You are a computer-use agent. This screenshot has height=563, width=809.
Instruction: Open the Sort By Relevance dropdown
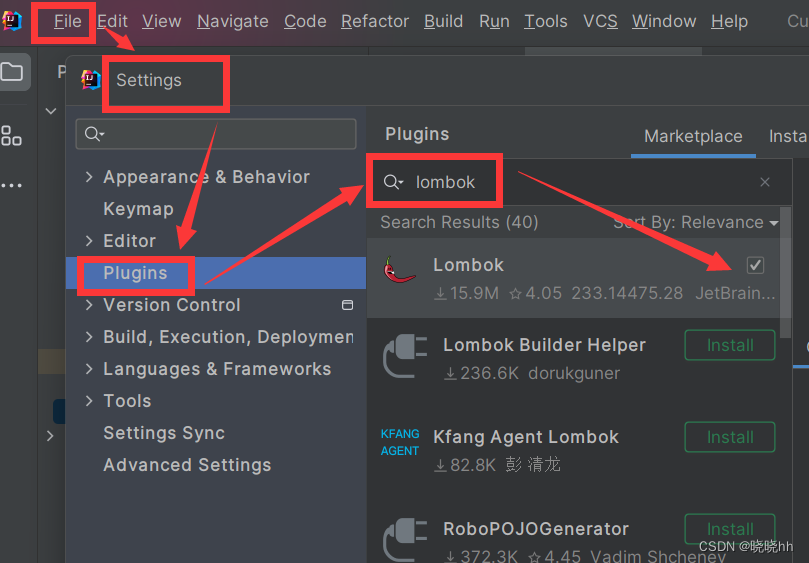pos(696,222)
